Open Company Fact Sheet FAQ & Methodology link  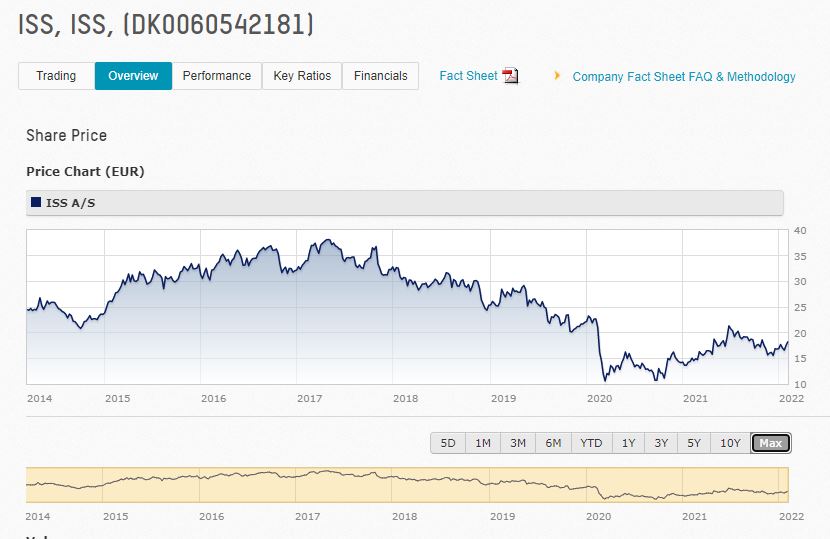coord(684,77)
